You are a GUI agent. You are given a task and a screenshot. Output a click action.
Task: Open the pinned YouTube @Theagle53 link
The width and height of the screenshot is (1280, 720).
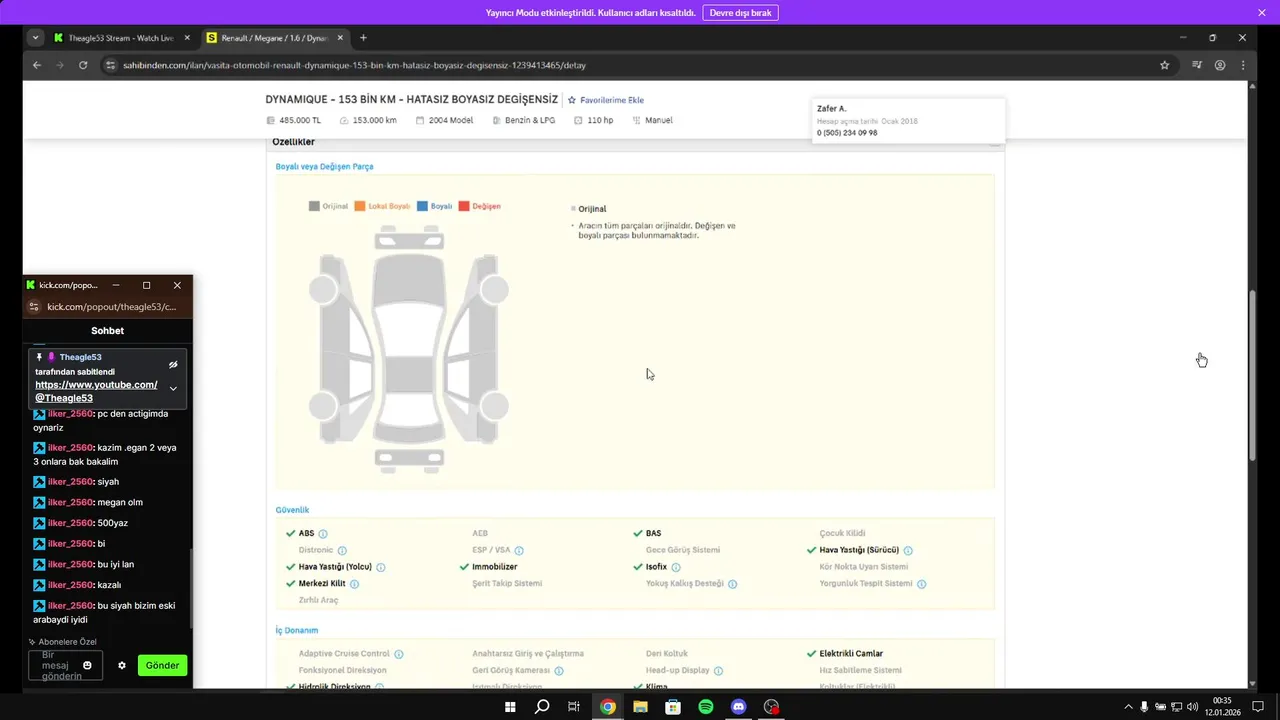click(x=96, y=391)
